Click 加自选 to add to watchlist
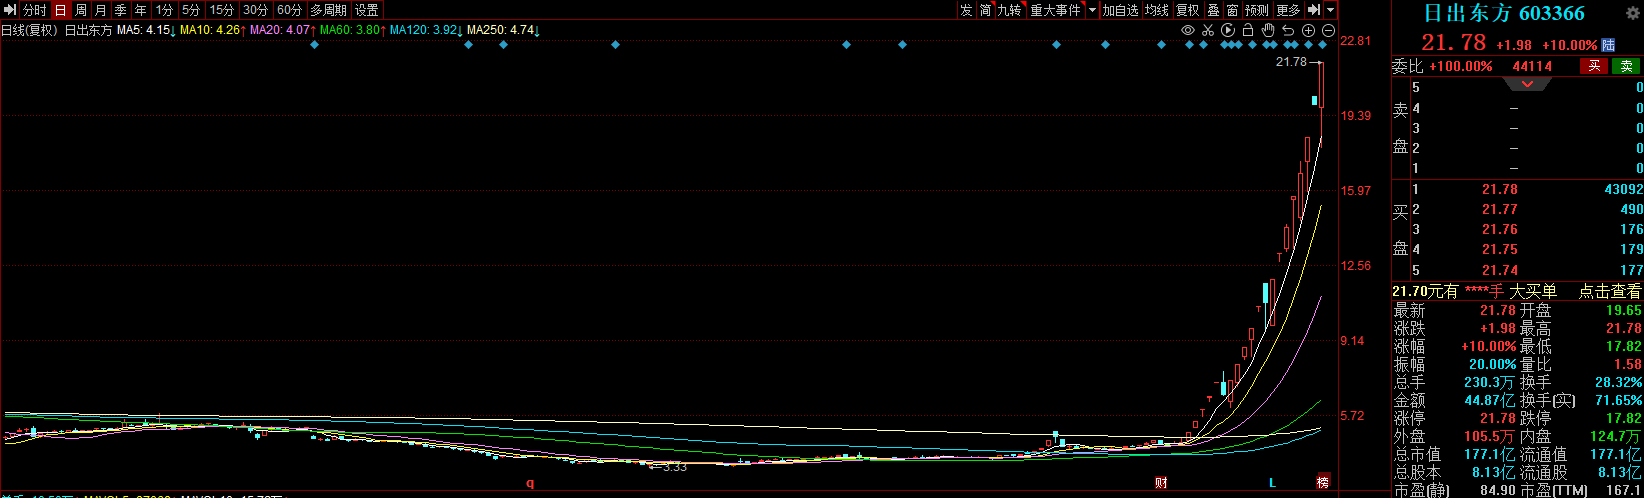The image size is (1644, 498). pos(1121,10)
